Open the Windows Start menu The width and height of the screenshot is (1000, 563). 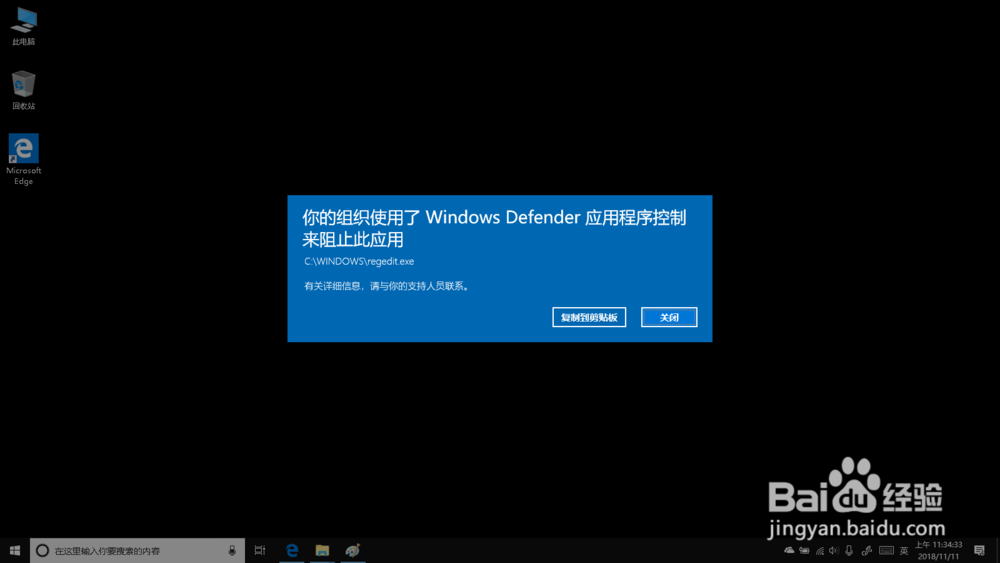[15, 550]
